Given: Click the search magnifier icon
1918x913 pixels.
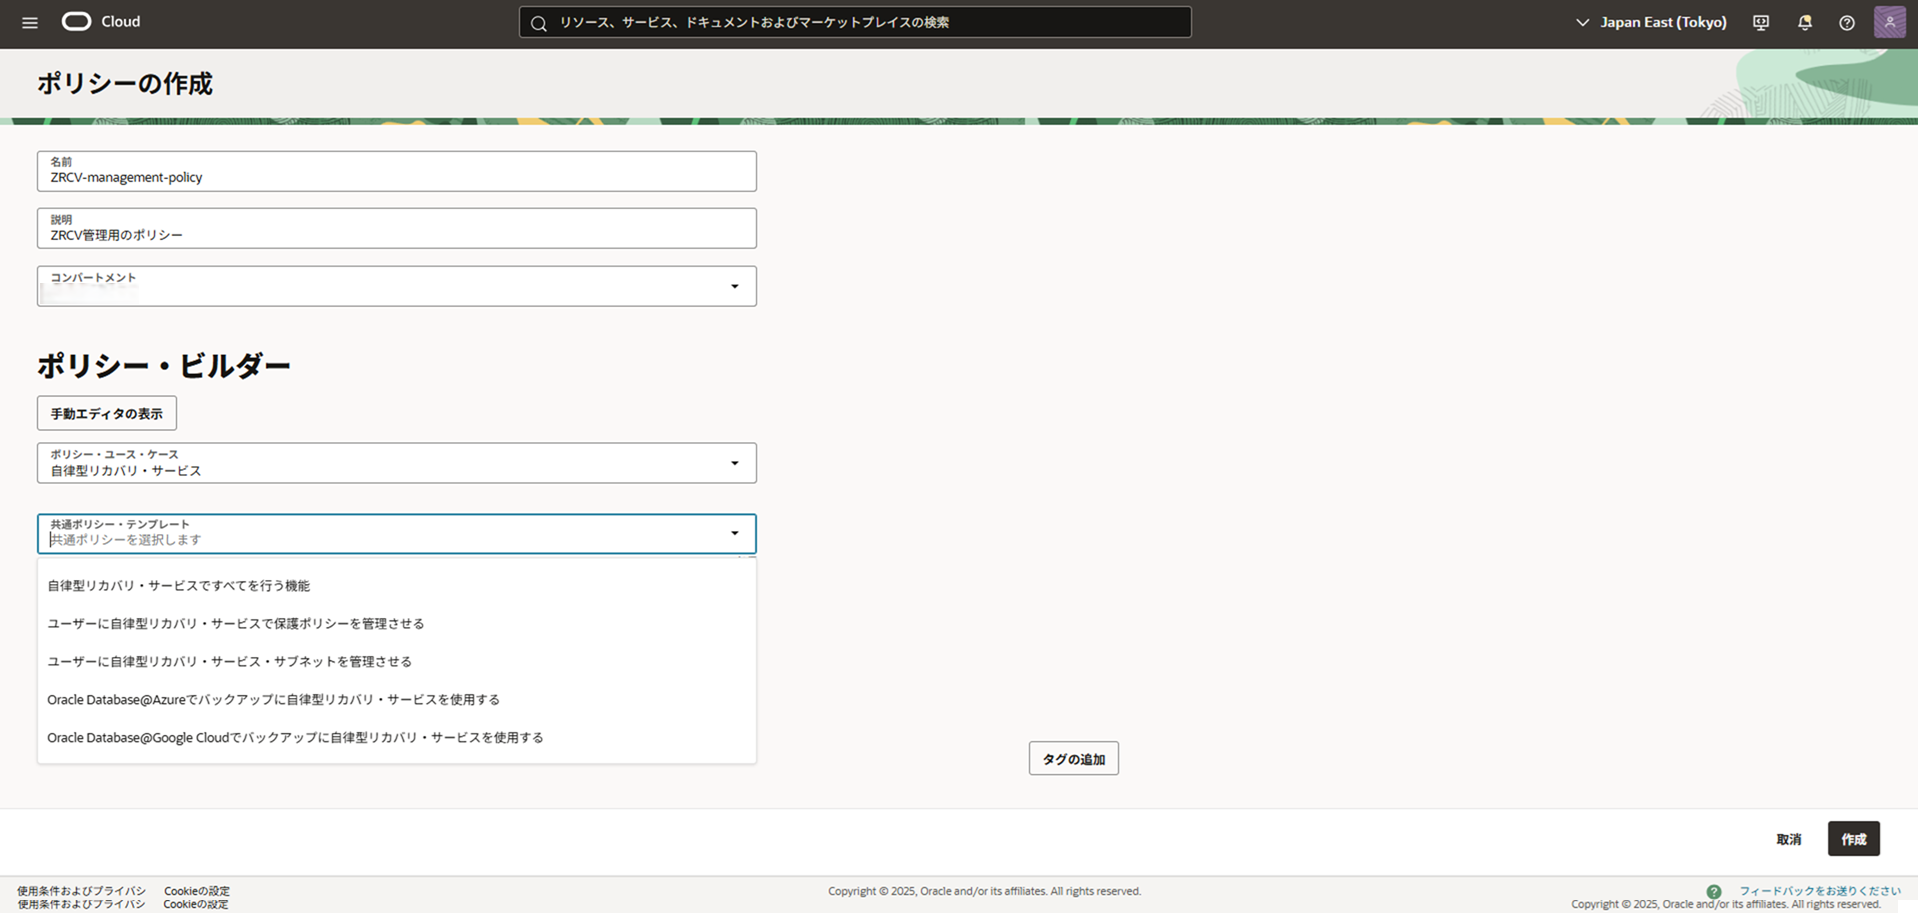Looking at the screenshot, I should click(x=539, y=23).
